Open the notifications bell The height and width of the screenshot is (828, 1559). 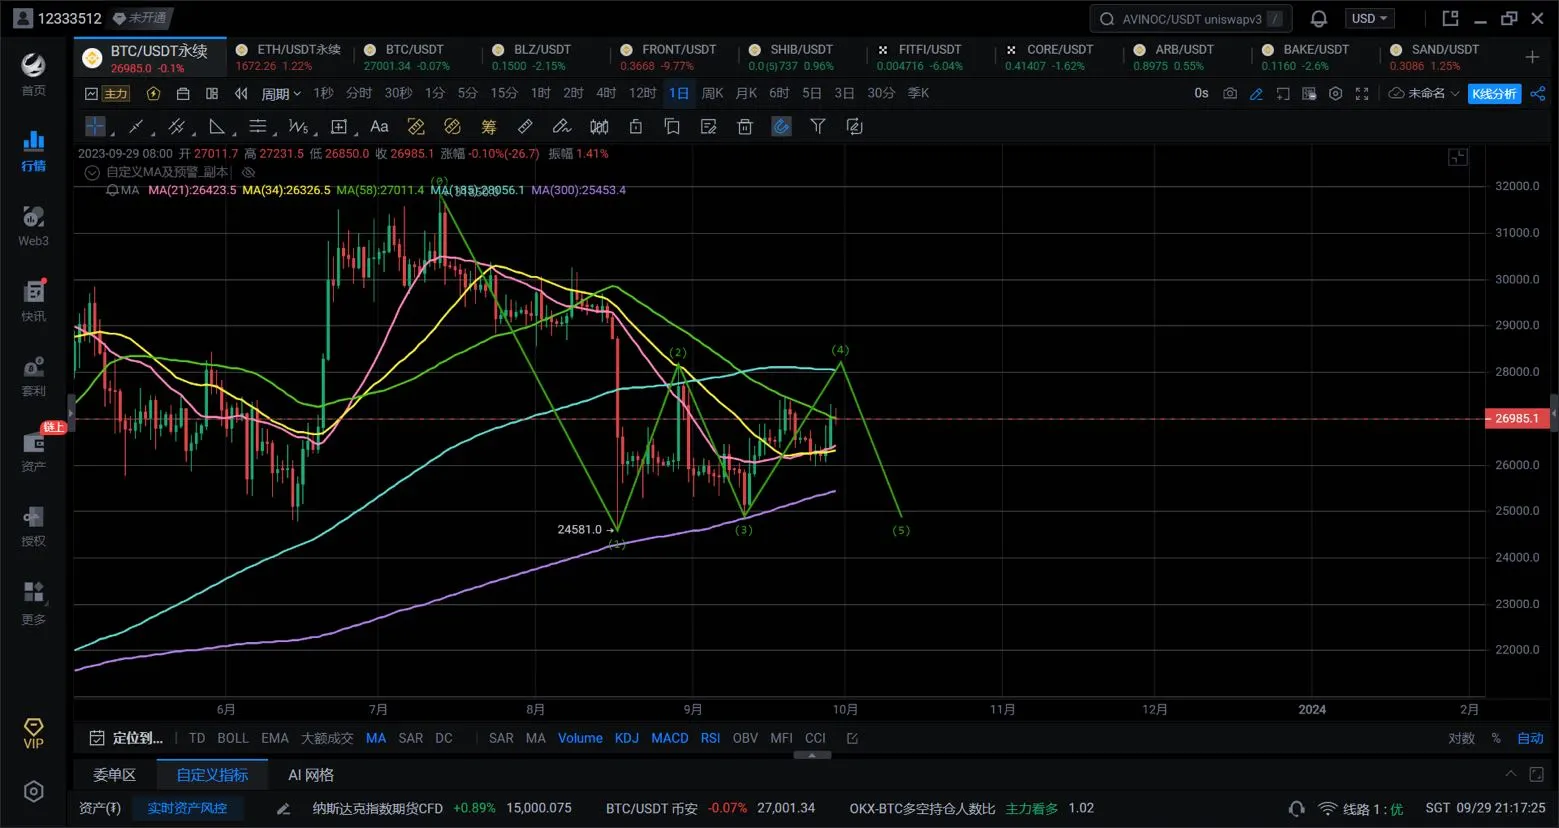tap(1319, 18)
